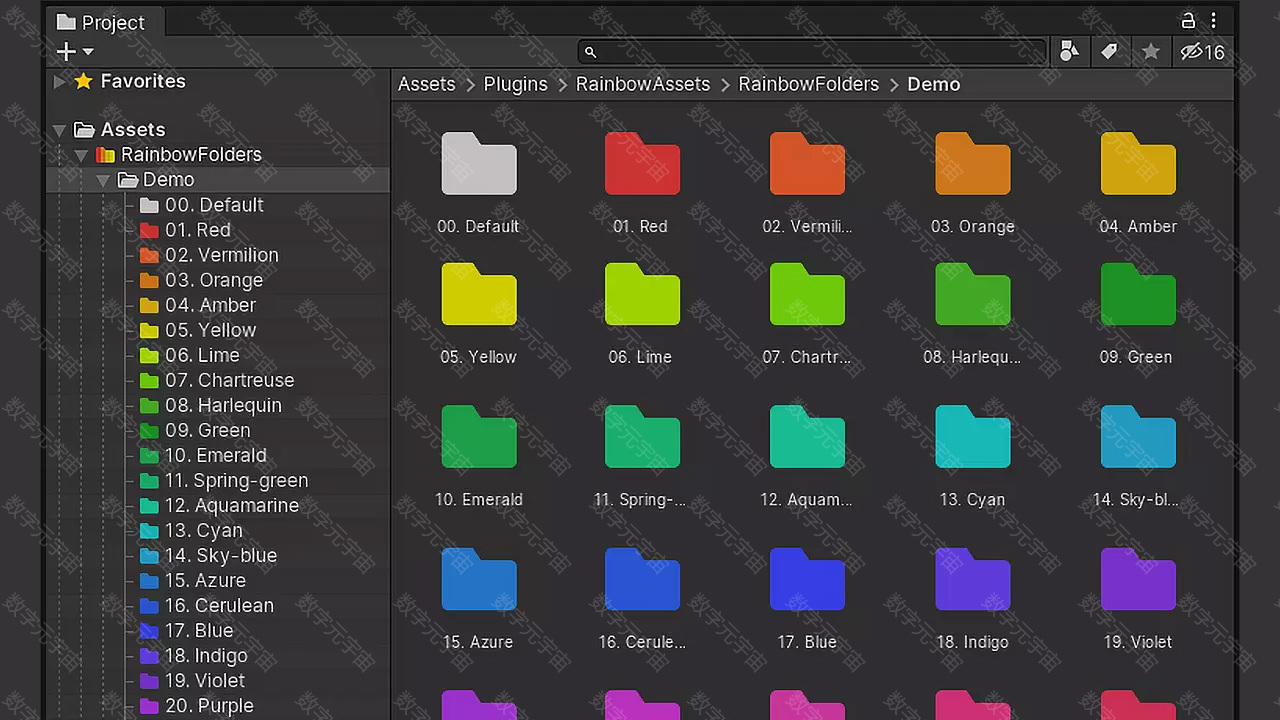Select the 08. Harlequin folder icon in grid
The width and height of the screenshot is (1280, 720).
973,294
